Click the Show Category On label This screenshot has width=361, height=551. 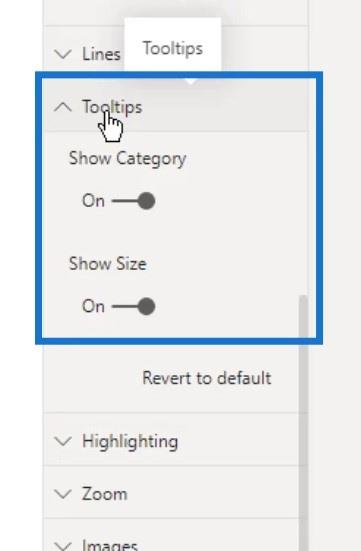point(94,201)
